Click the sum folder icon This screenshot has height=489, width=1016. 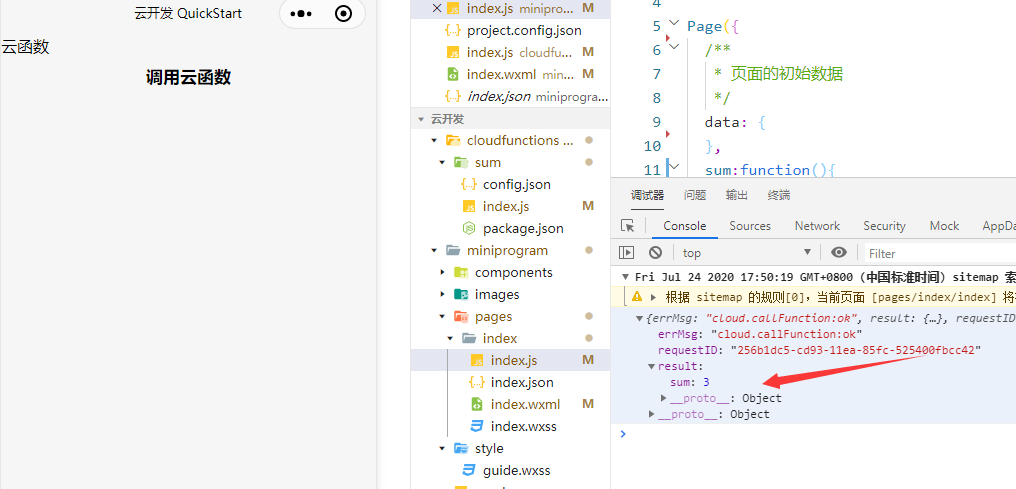461,162
